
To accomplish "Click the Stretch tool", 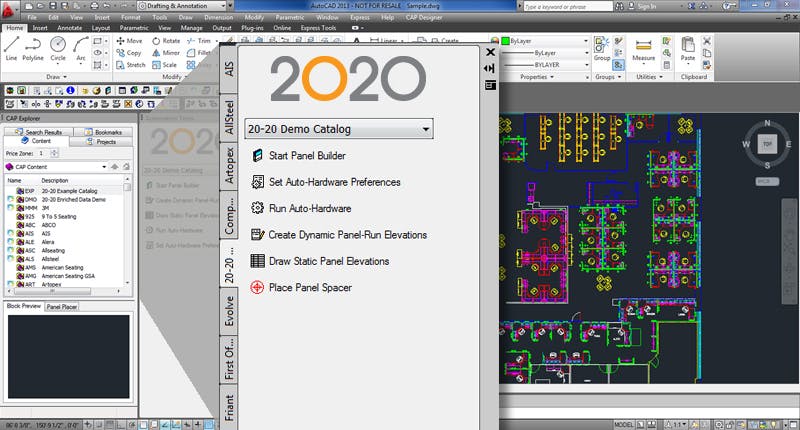I will [x=131, y=65].
